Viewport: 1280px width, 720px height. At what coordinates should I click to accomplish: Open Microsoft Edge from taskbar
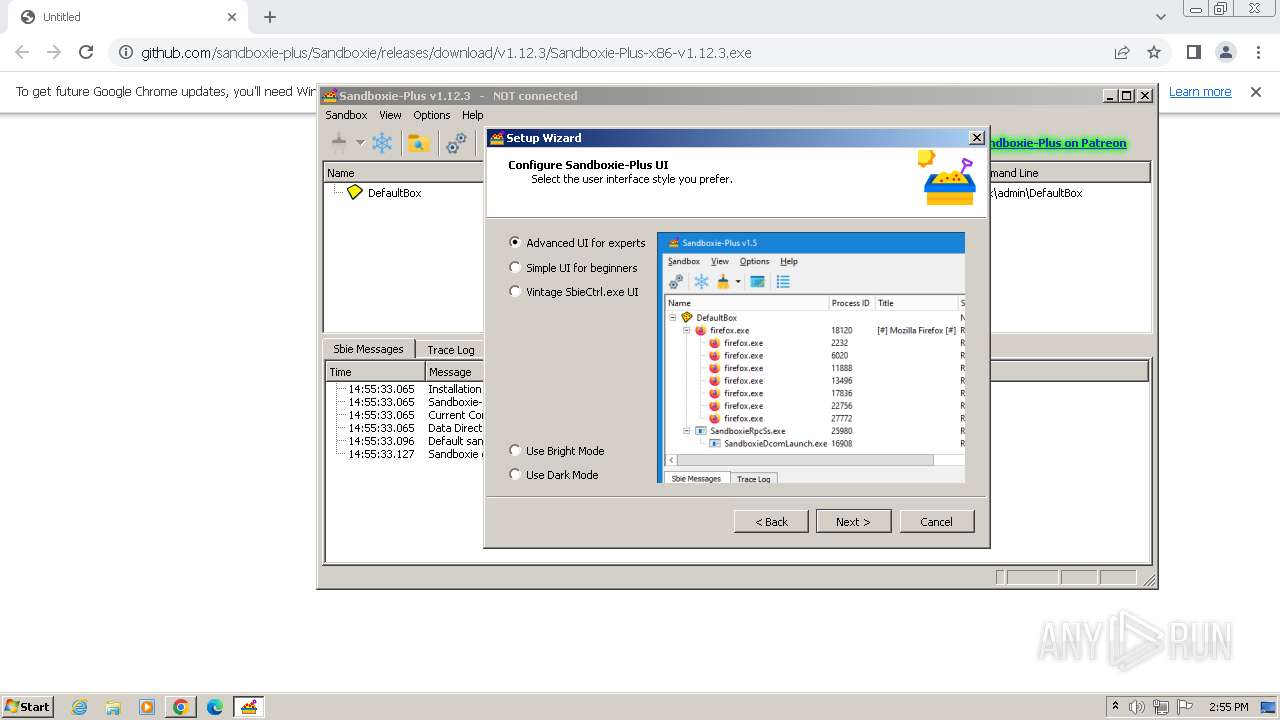pos(215,707)
